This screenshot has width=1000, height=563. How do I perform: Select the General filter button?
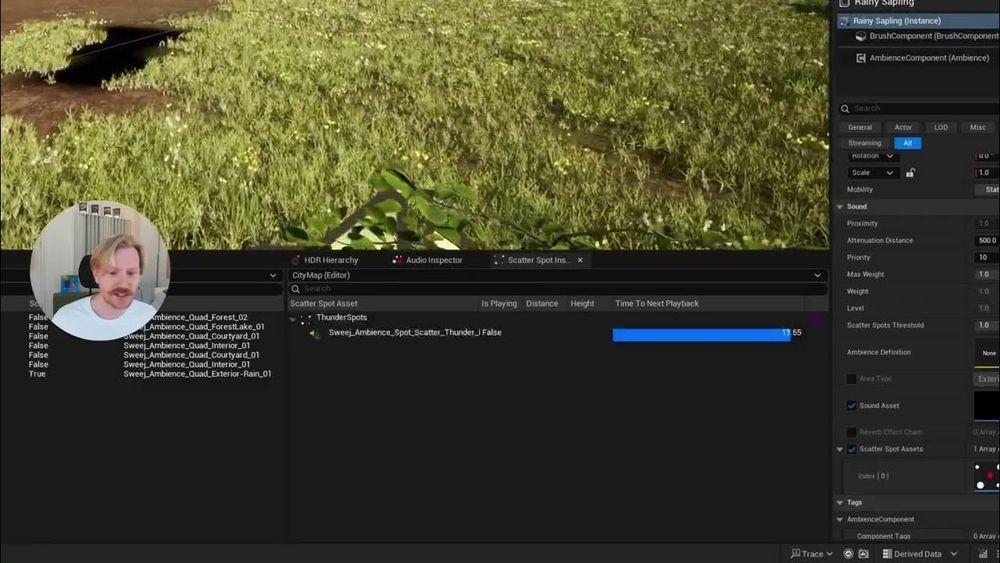(x=860, y=128)
